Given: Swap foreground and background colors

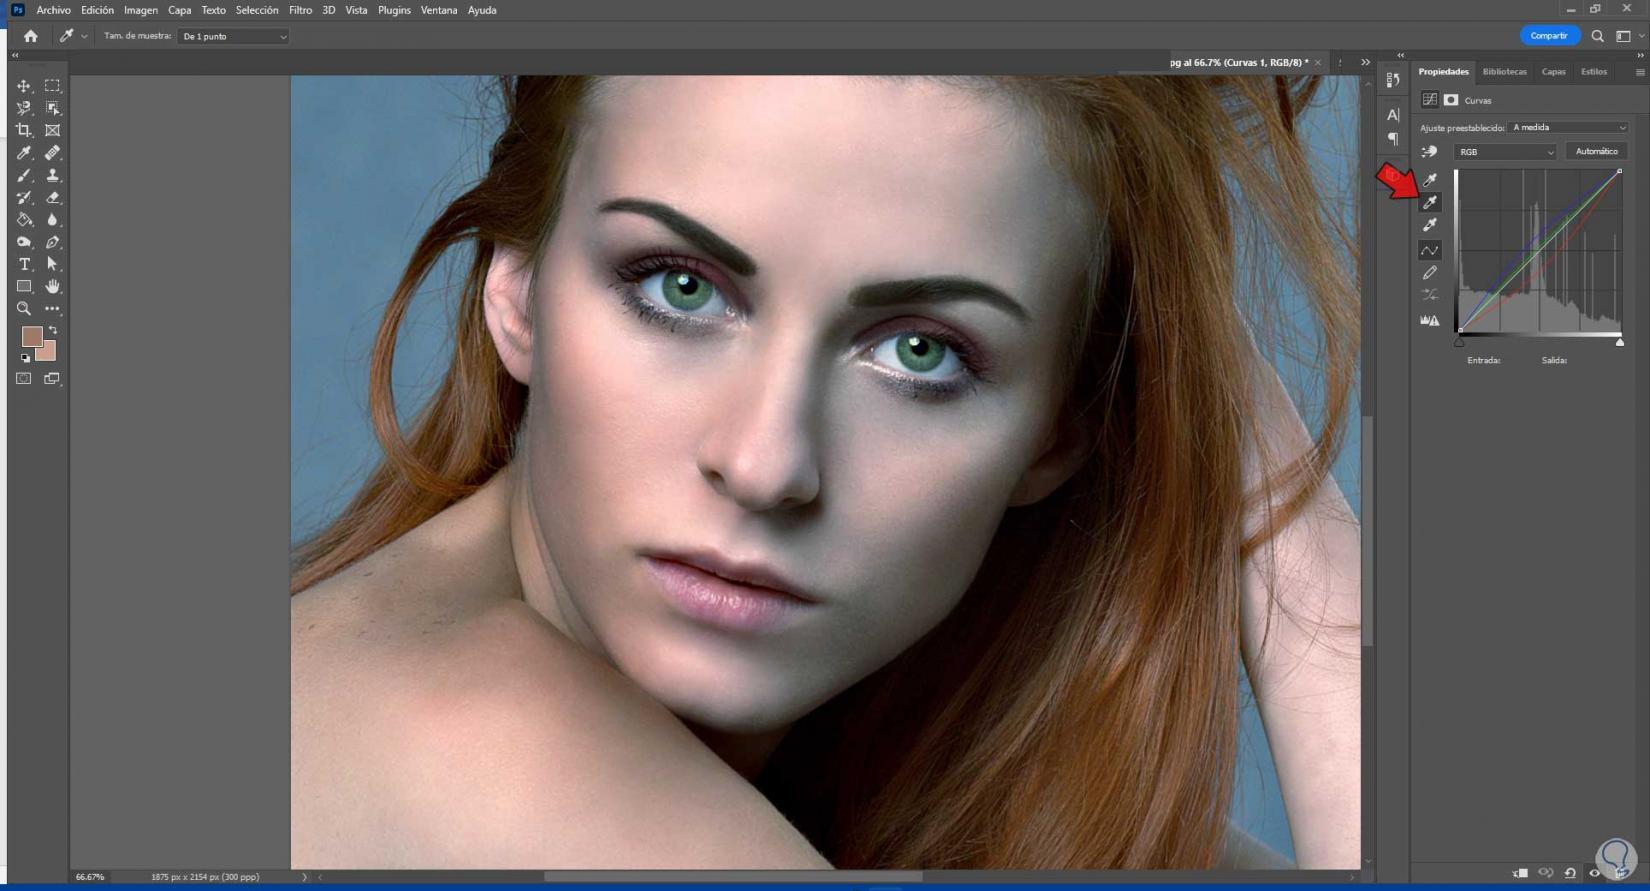Looking at the screenshot, I should click(x=53, y=330).
